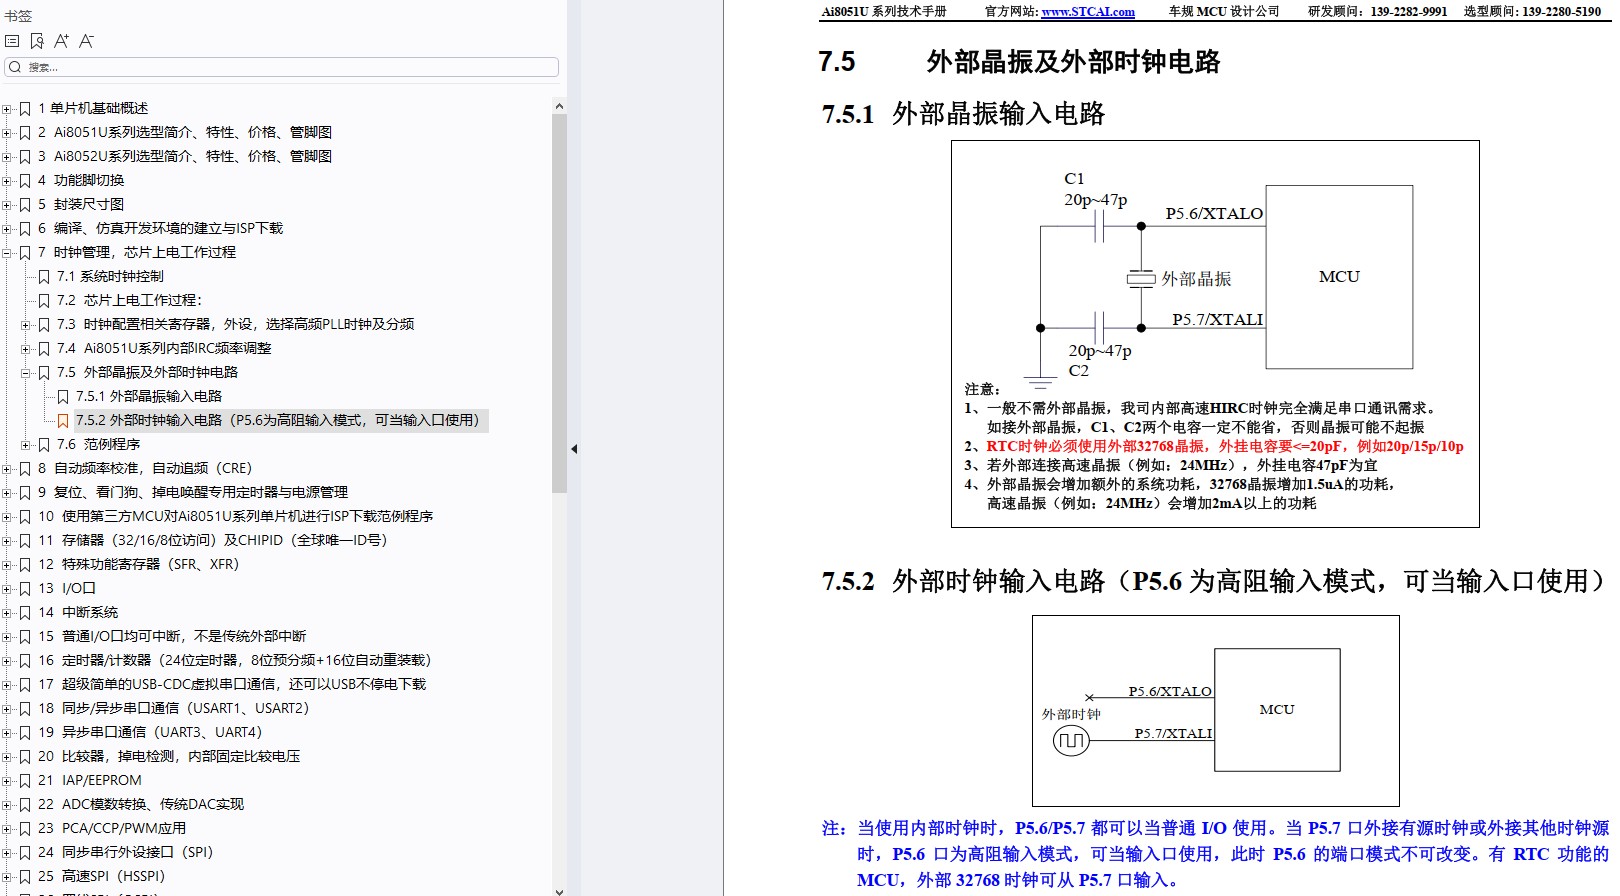The image size is (1620, 896).
Task: Expand section '7.6 范例程序' node
Action: [x=26, y=444]
